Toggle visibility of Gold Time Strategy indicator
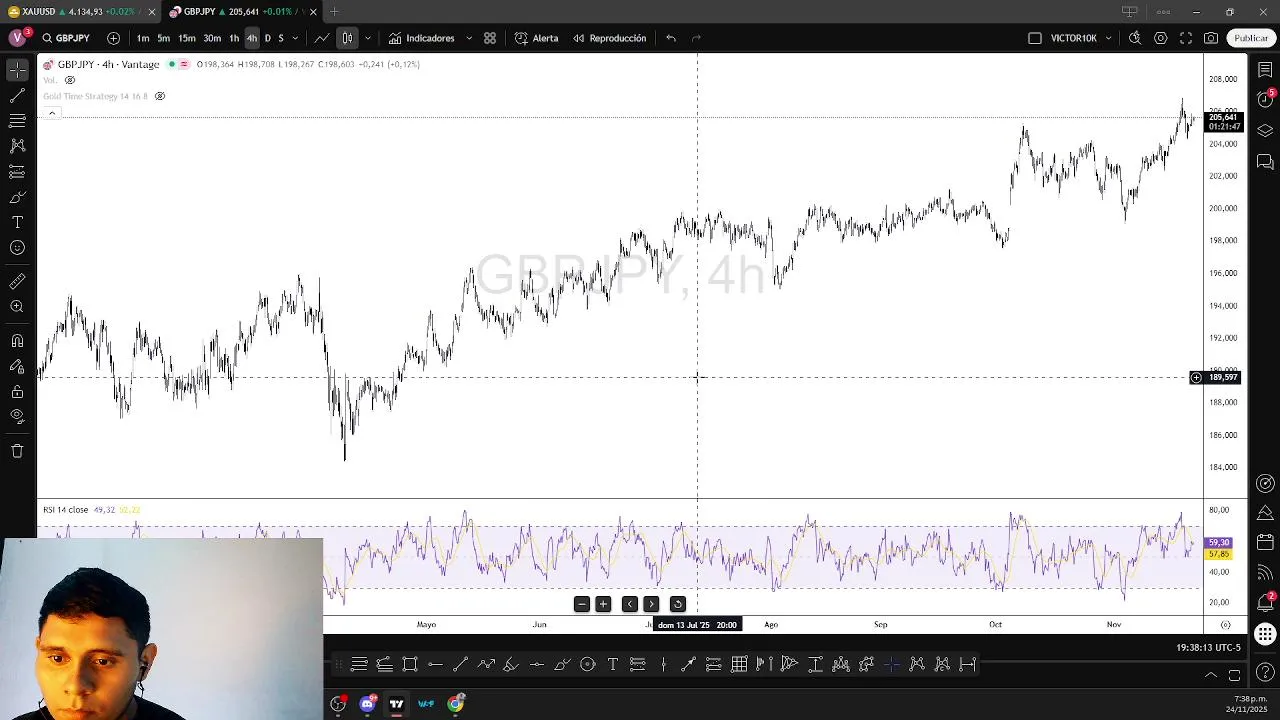This screenshot has width=1280, height=720. pyautogui.click(x=159, y=96)
